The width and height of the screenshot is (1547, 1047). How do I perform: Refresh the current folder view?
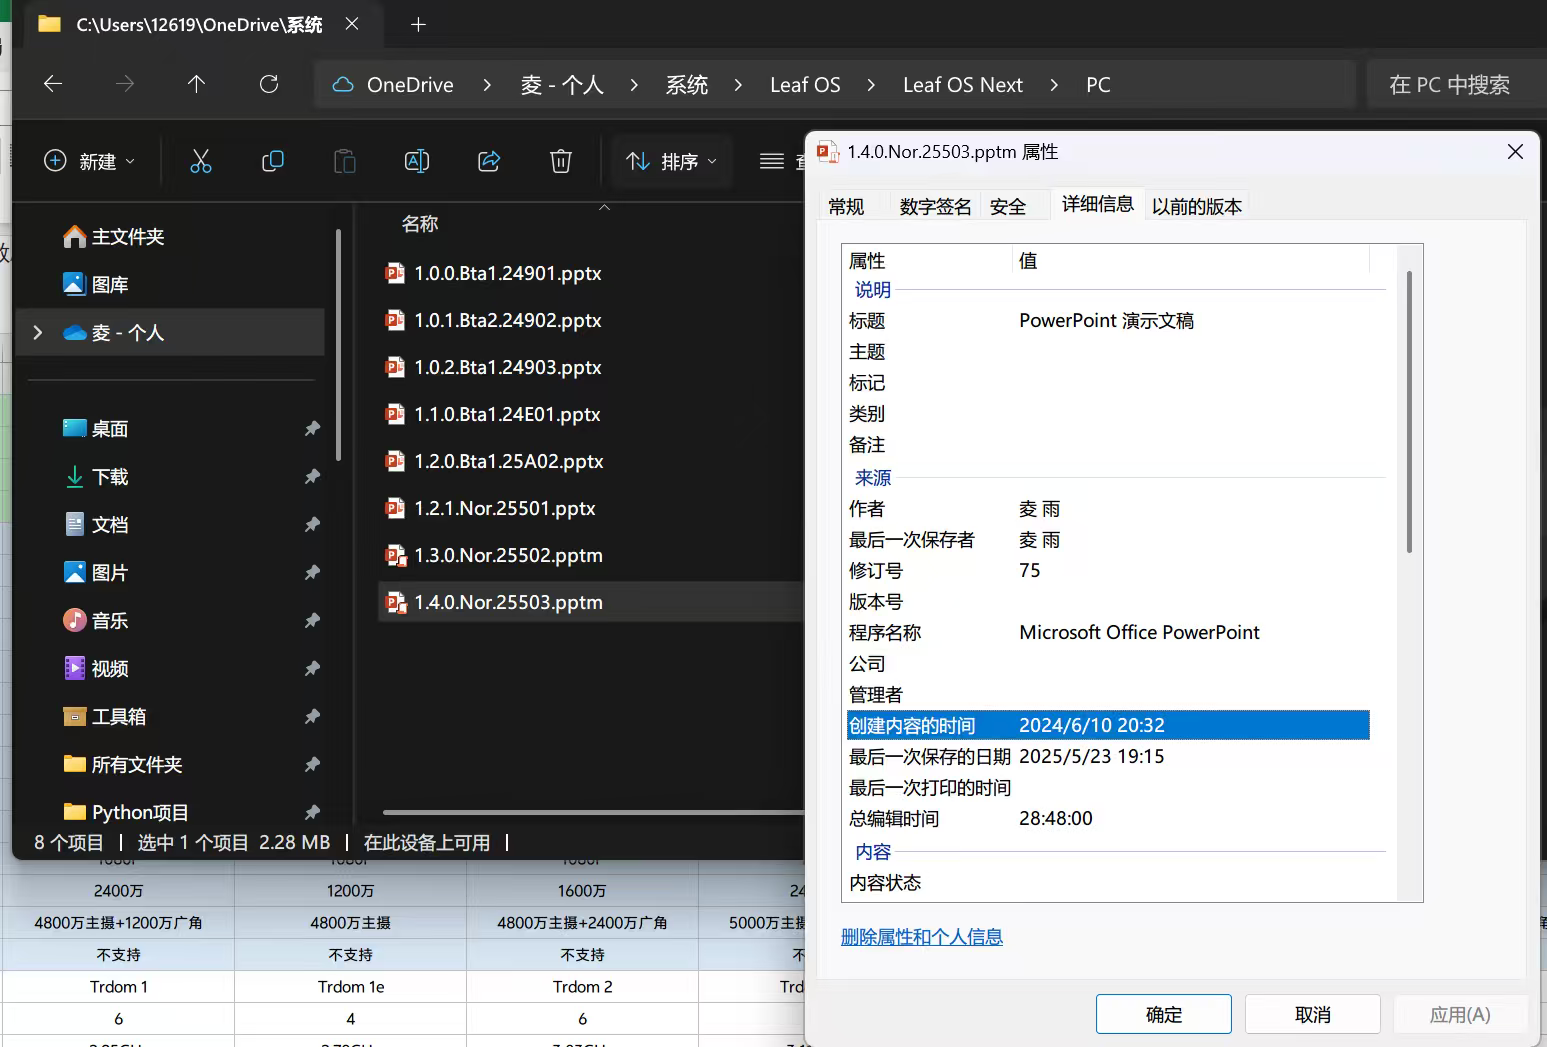pos(269,85)
